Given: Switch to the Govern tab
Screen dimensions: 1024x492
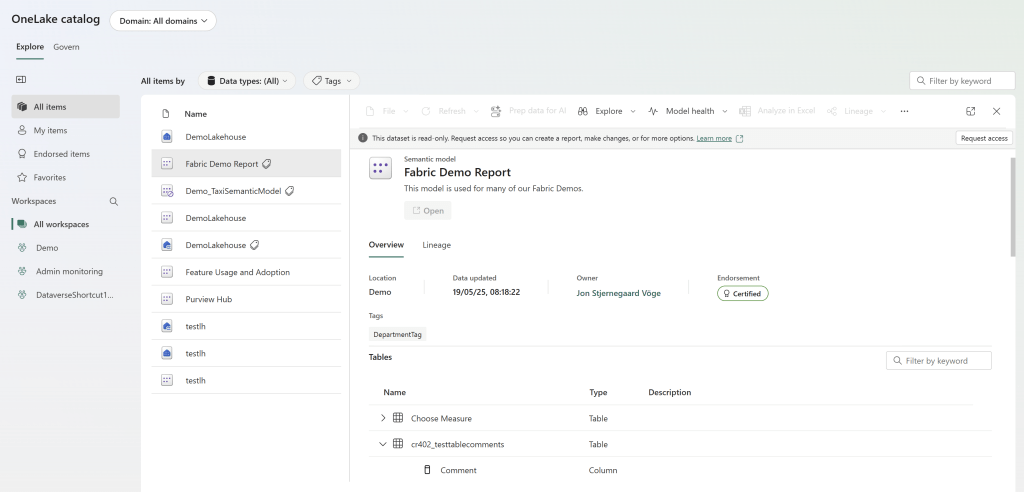Looking at the screenshot, I should (x=66, y=47).
